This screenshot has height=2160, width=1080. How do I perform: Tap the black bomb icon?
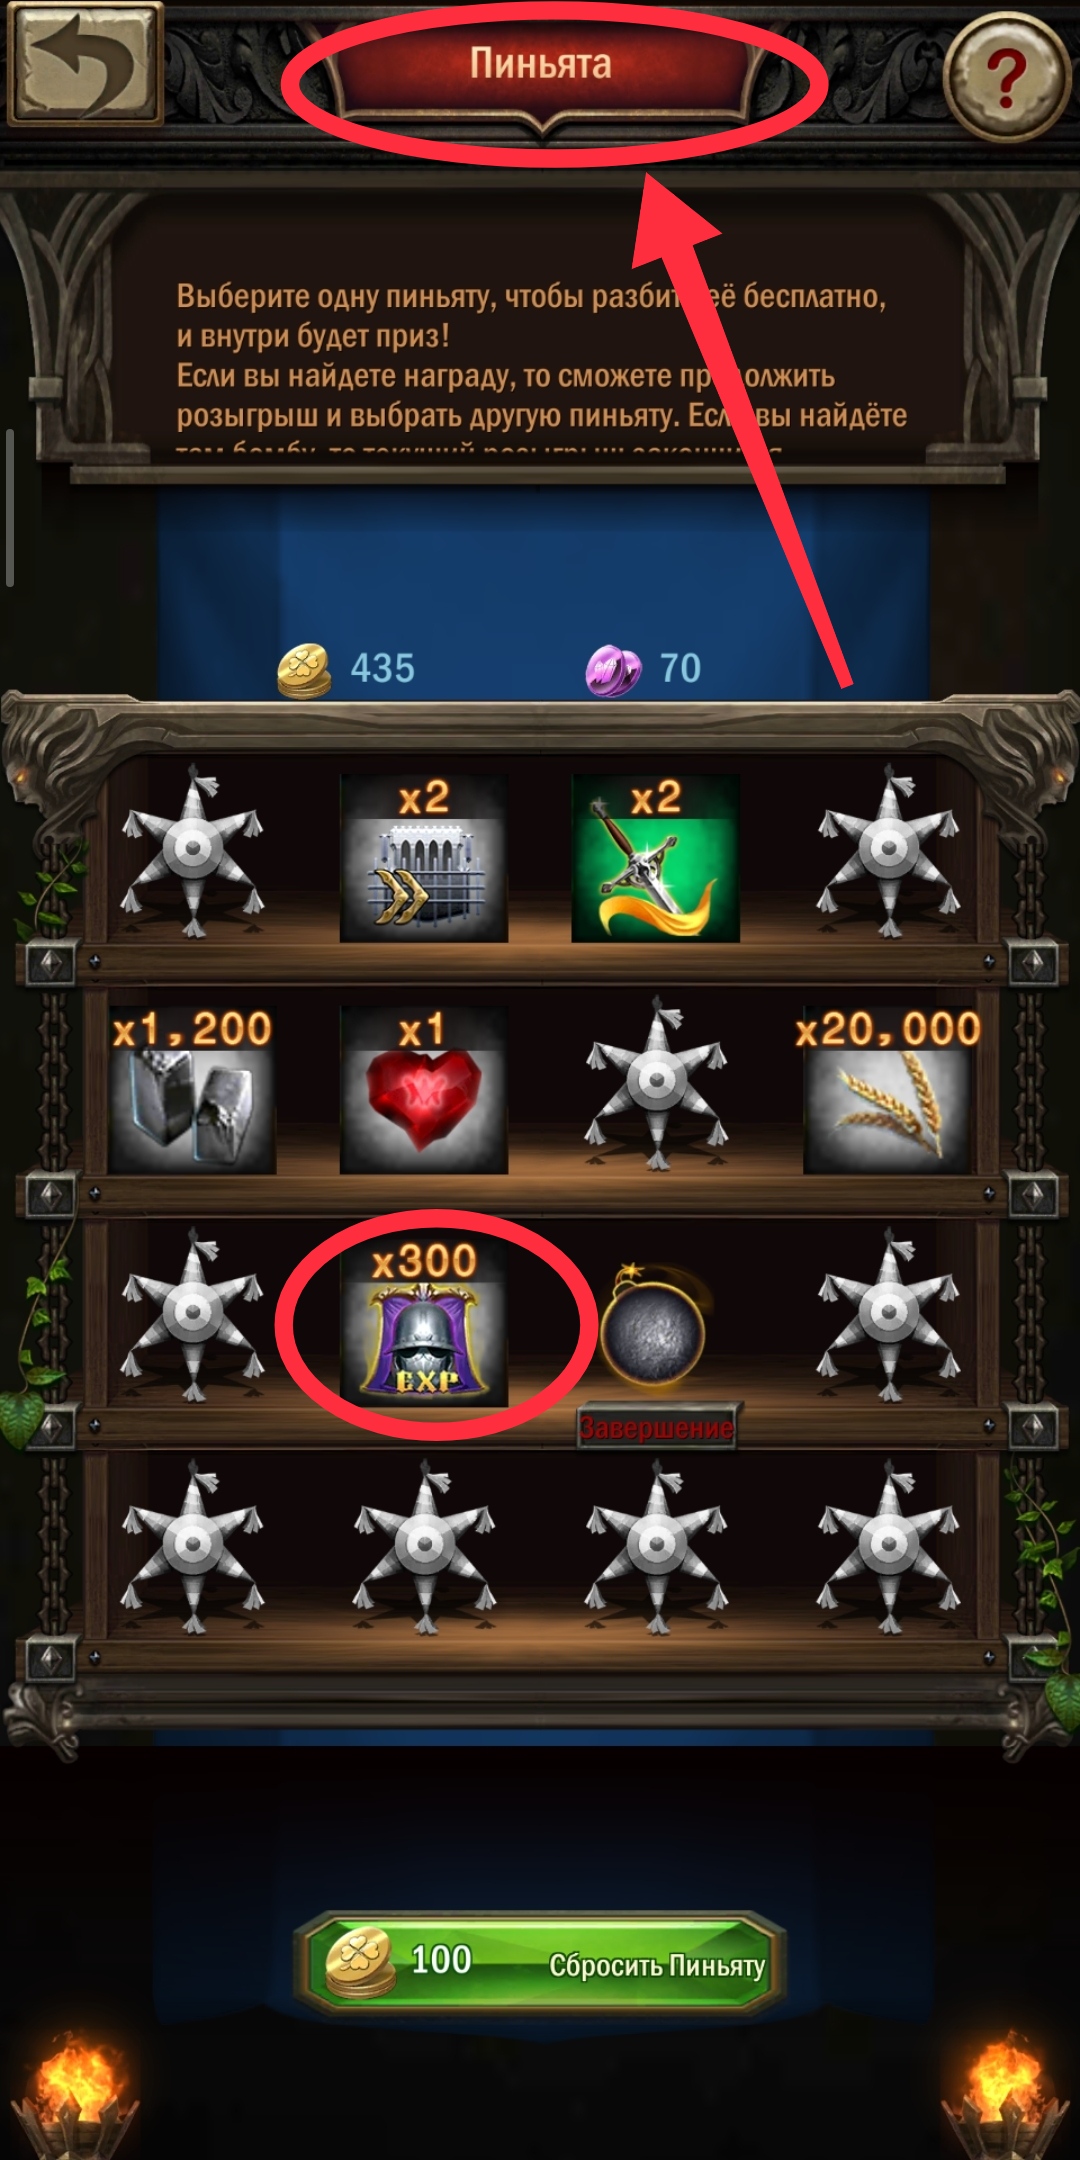655,1327
